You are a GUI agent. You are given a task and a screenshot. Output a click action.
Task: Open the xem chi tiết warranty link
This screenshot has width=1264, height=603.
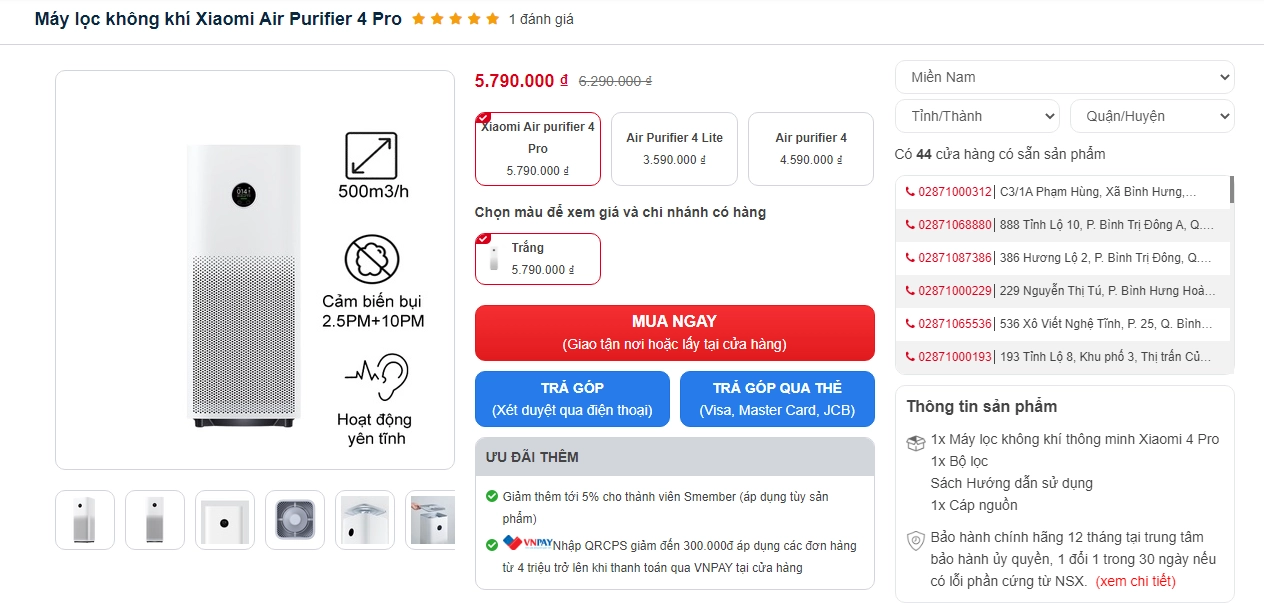pyautogui.click(x=1135, y=581)
